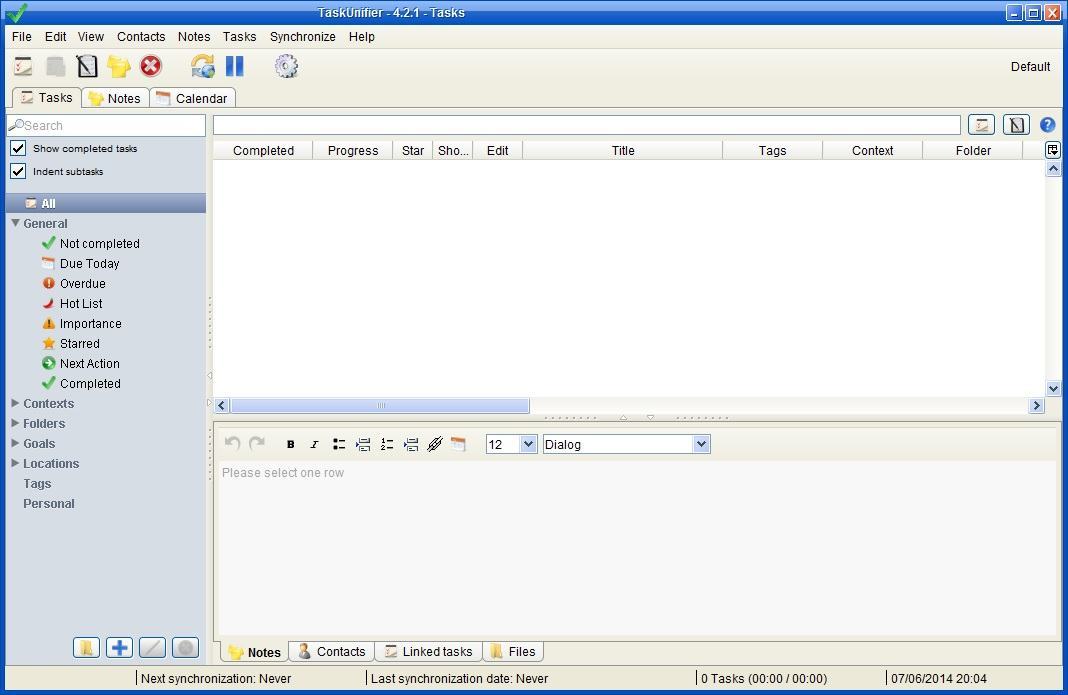Click the notepad-and-pen toolbar icon
The image size is (1068, 695).
(87, 66)
